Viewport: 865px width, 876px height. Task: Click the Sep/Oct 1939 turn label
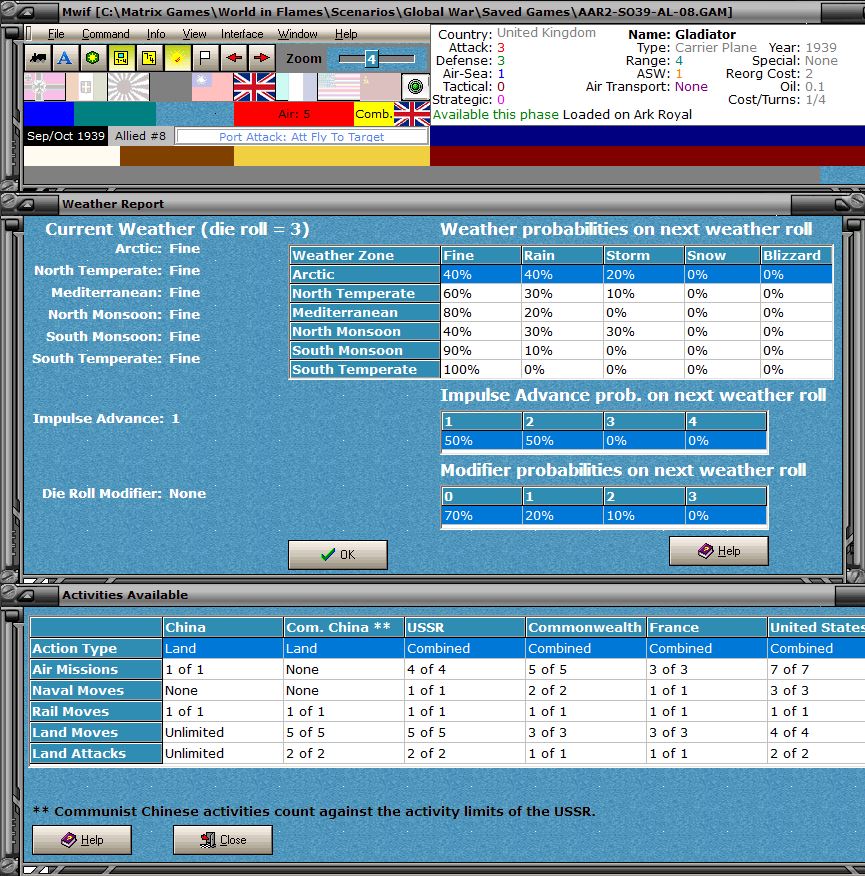click(66, 136)
